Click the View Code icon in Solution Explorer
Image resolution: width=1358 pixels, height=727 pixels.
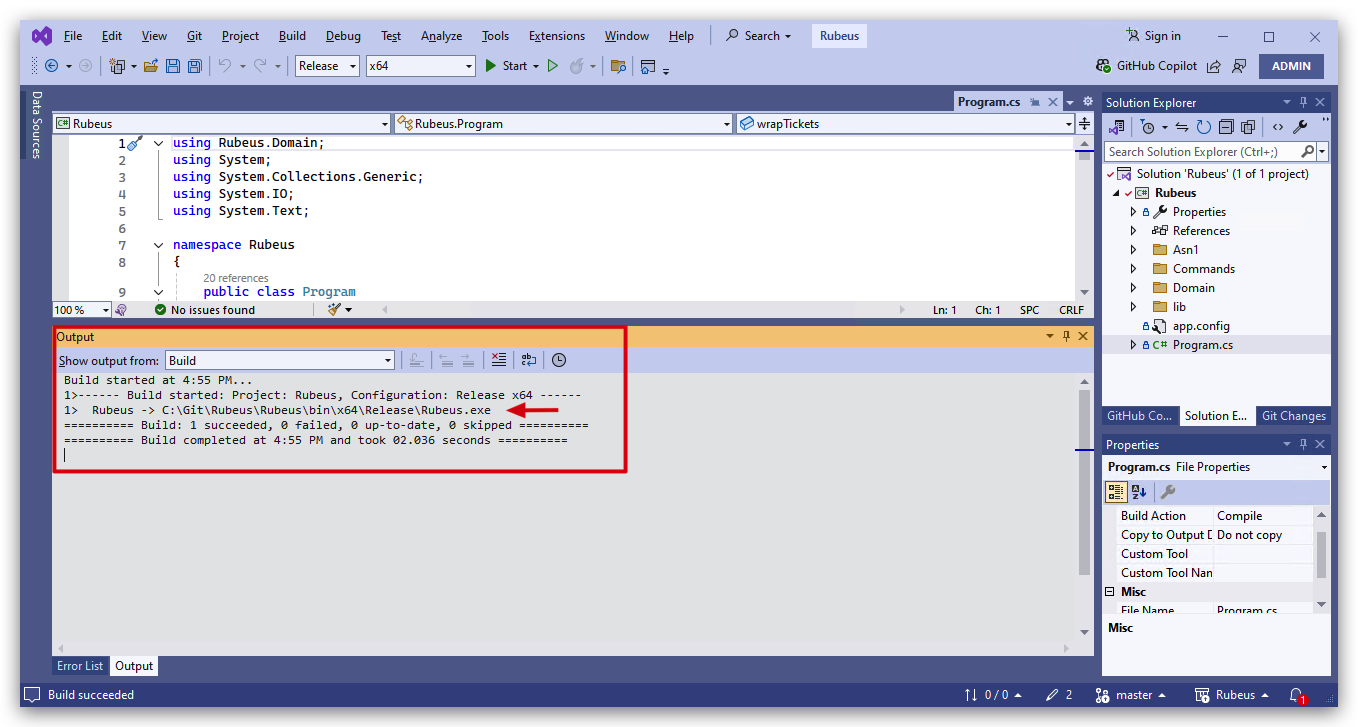(1277, 127)
